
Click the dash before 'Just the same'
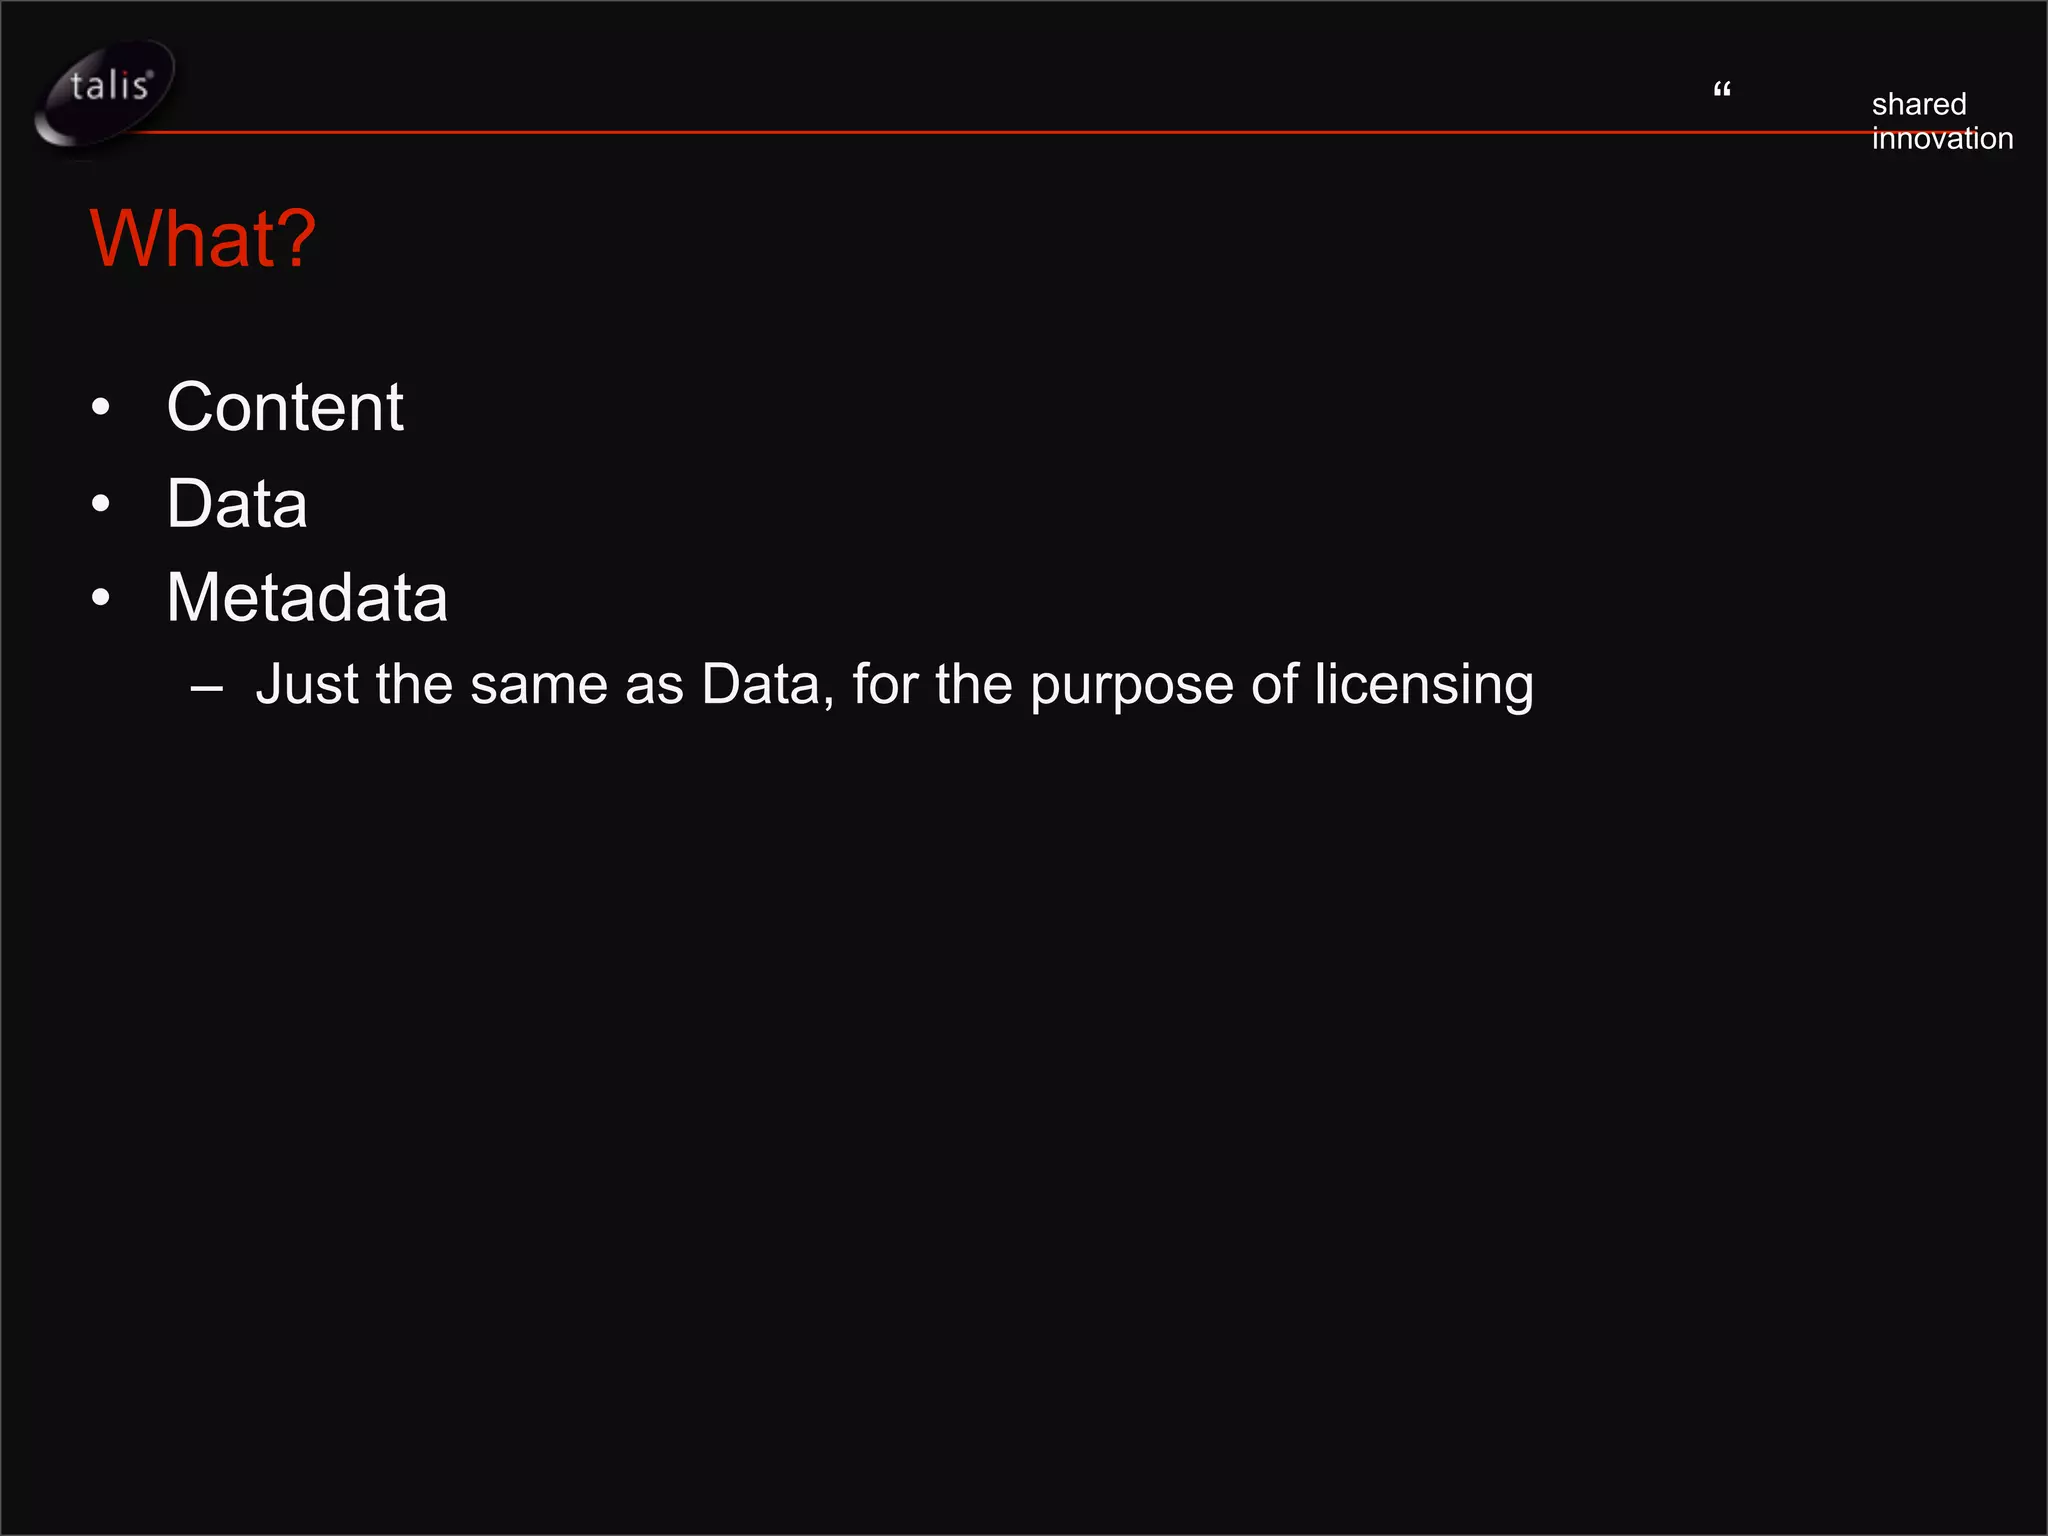206,689
